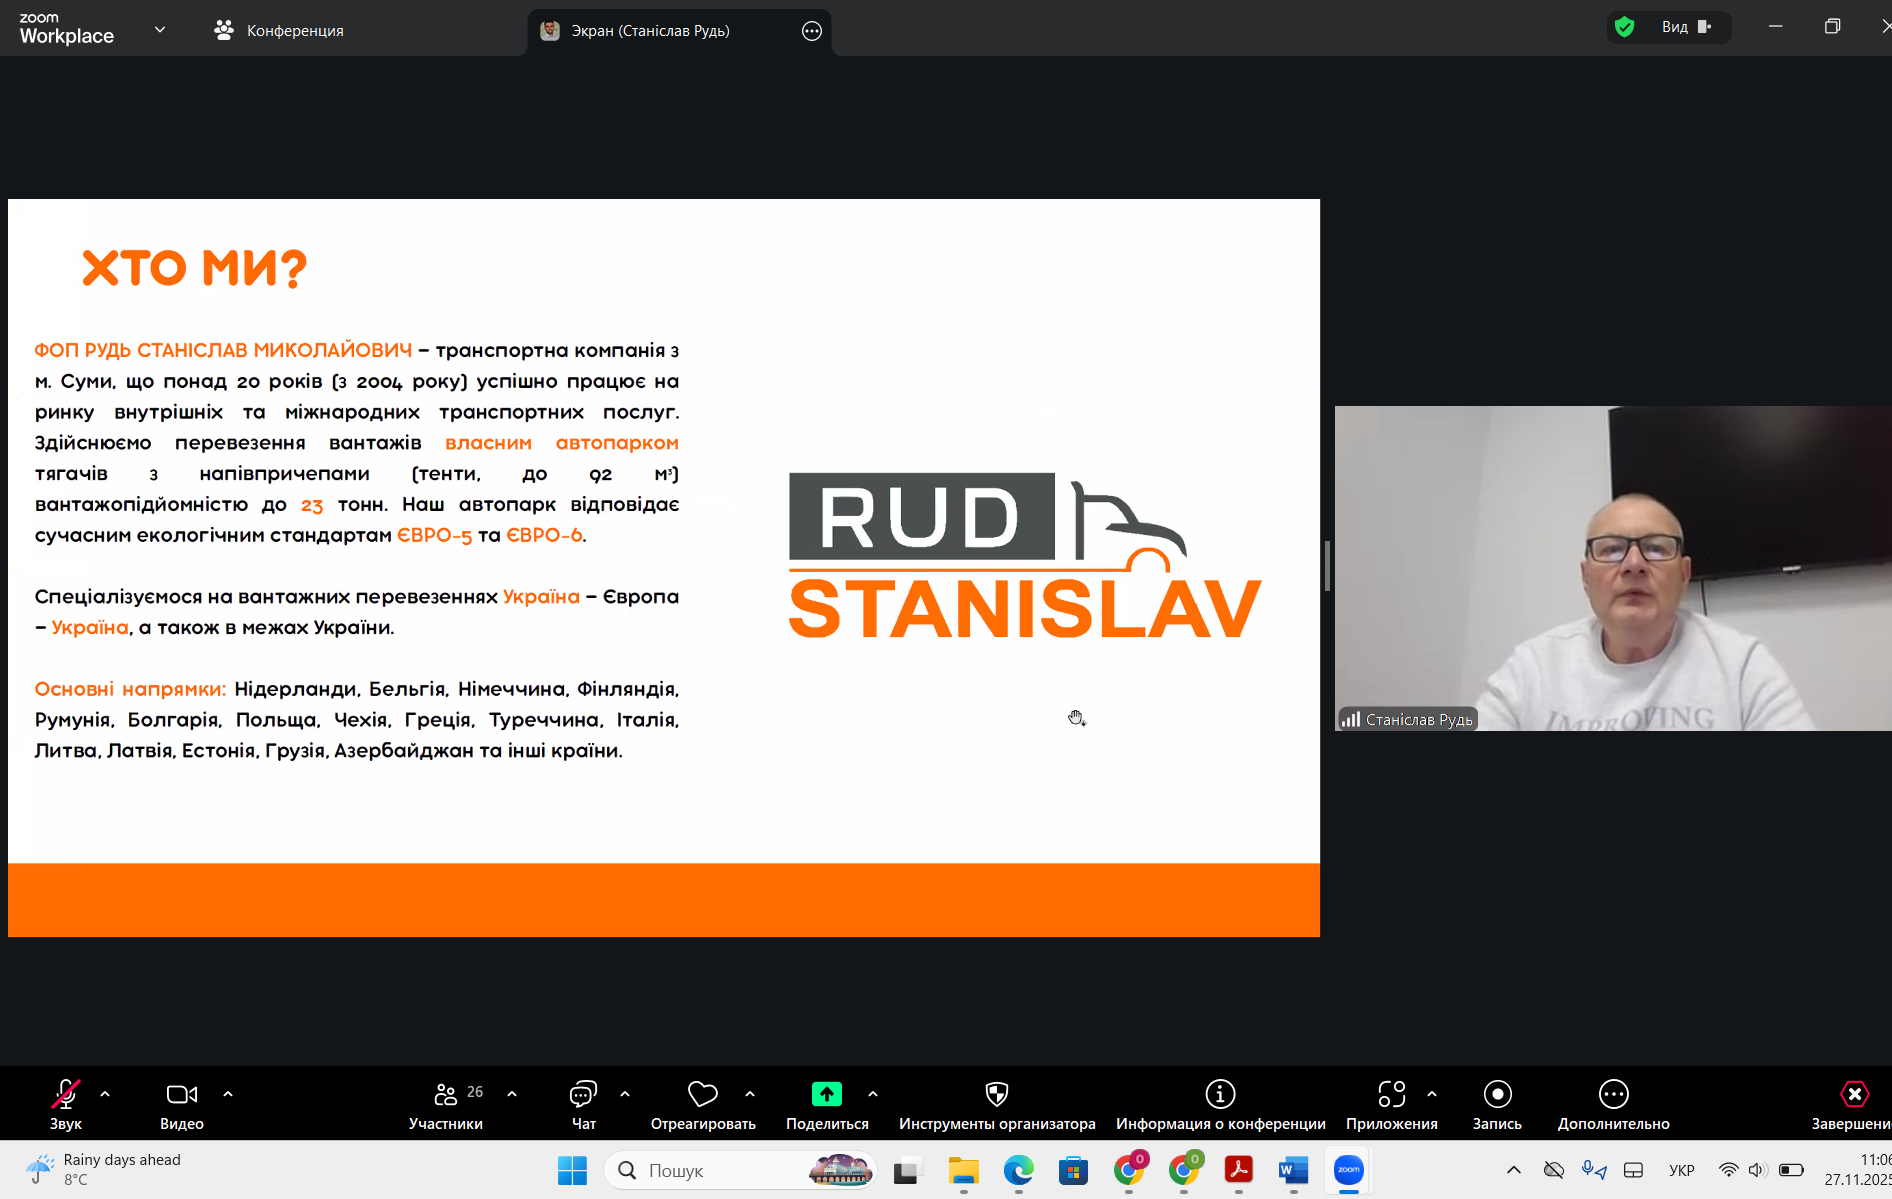
Task: Open the Чат chat panel
Action: pyautogui.click(x=583, y=1095)
